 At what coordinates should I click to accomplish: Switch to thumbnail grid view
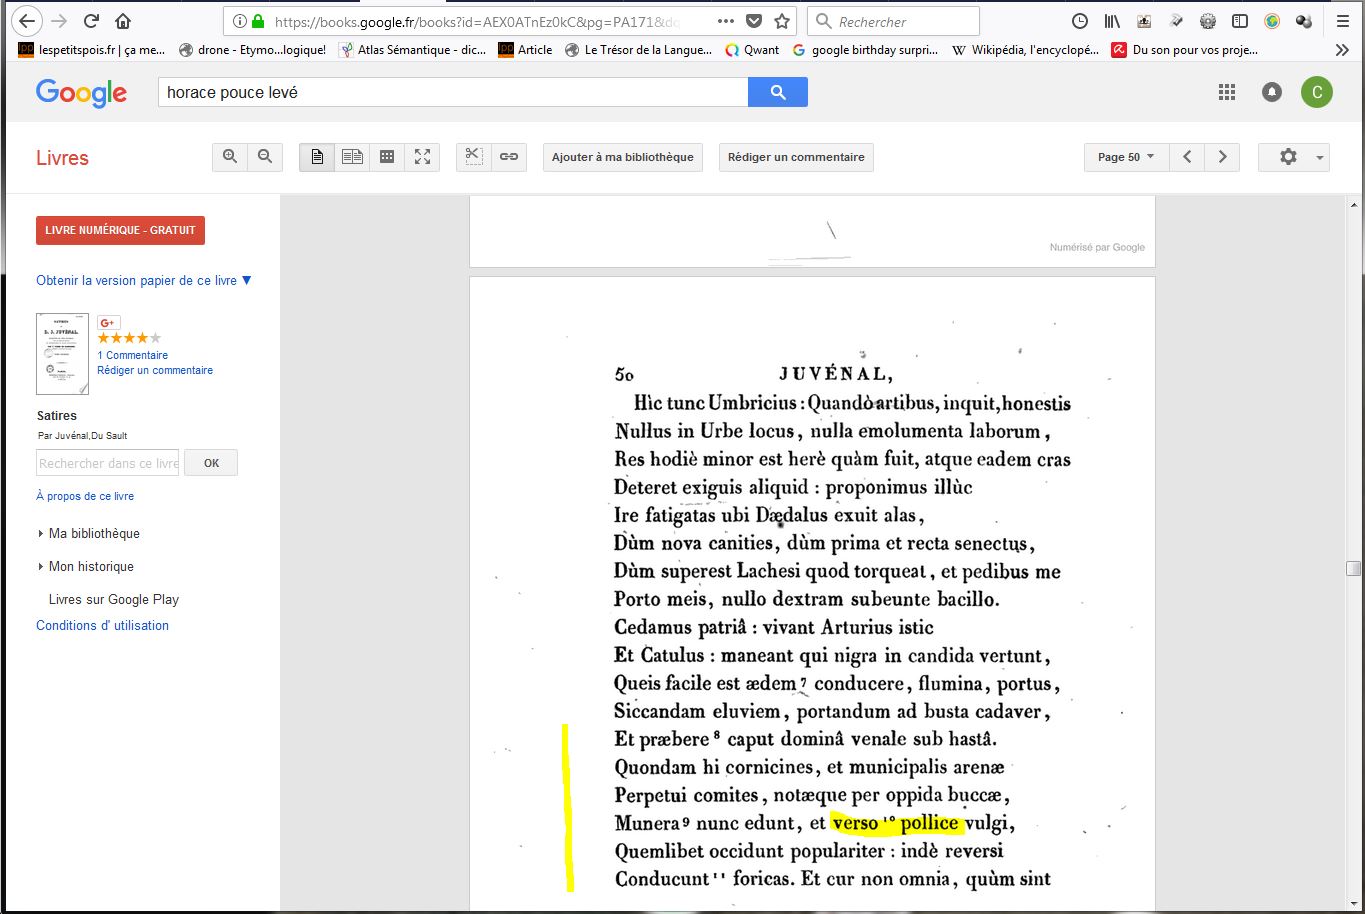coord(387,157)
